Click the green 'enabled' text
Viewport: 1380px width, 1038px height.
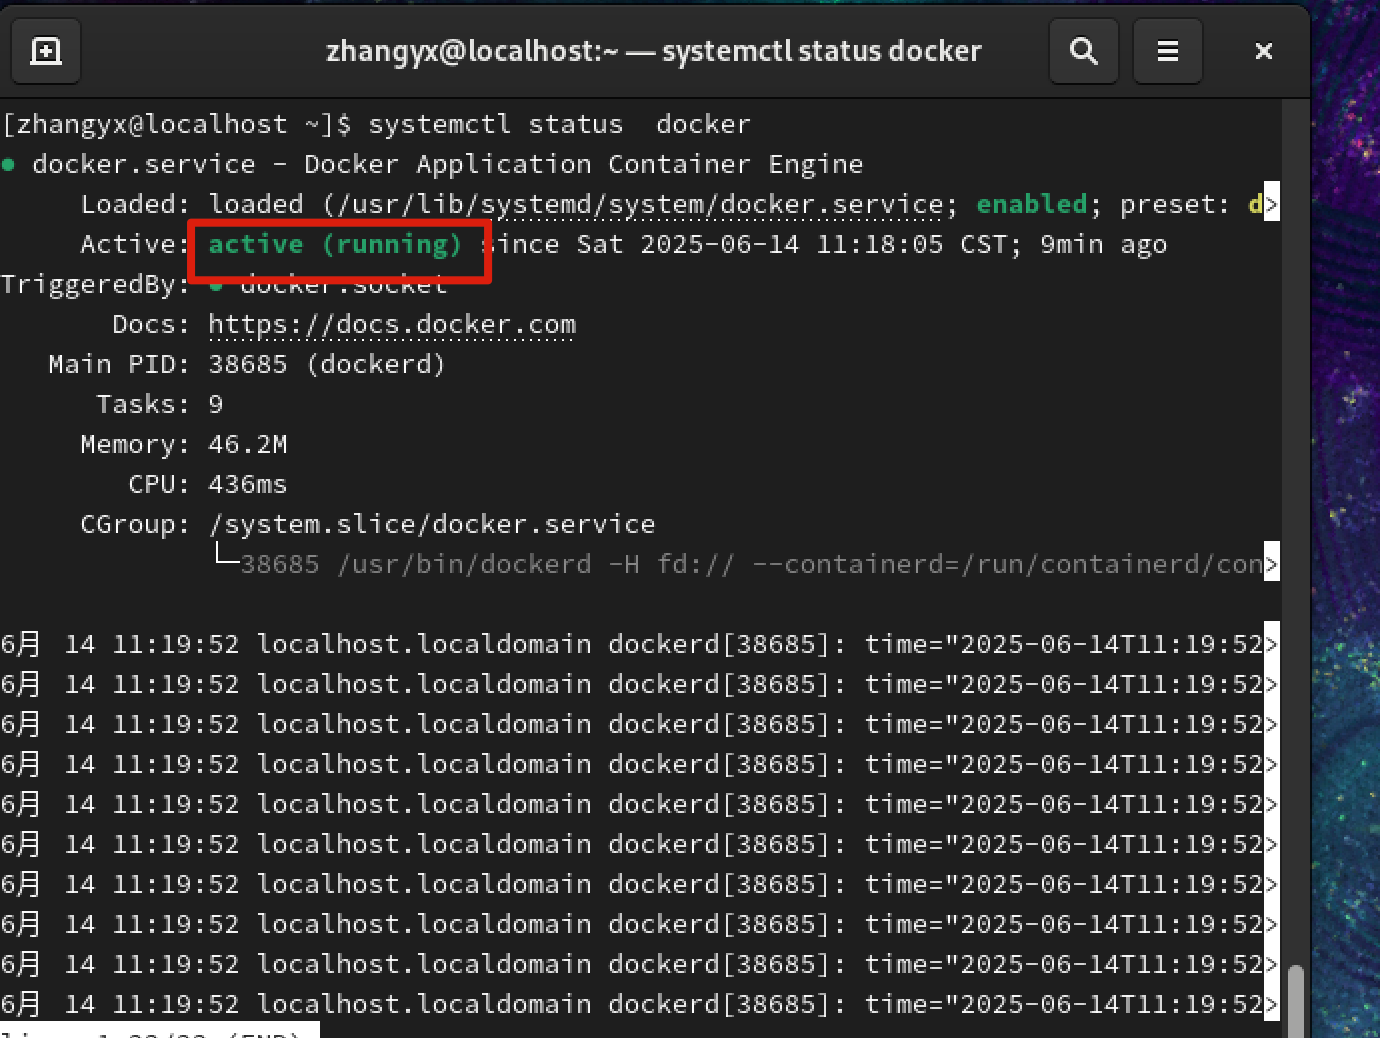tap(1031, 204)
